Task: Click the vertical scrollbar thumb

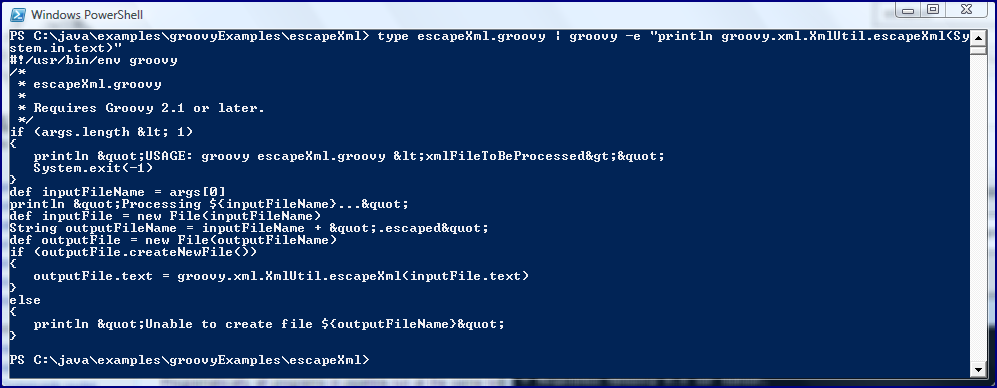Action: tap(978, 50)
